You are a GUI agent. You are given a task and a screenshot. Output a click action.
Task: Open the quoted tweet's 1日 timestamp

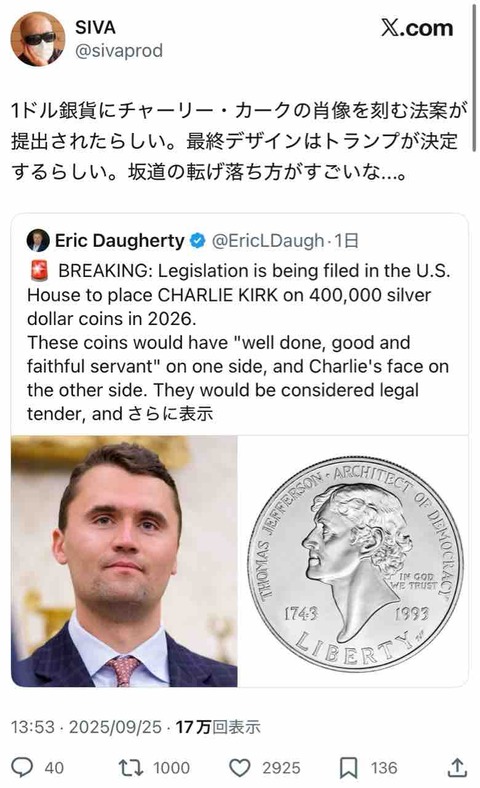(x=346, y=241)
